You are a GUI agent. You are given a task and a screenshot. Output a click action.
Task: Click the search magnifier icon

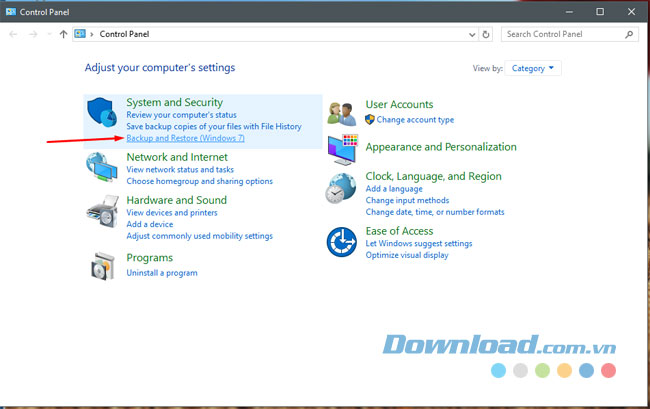(629, 34)
